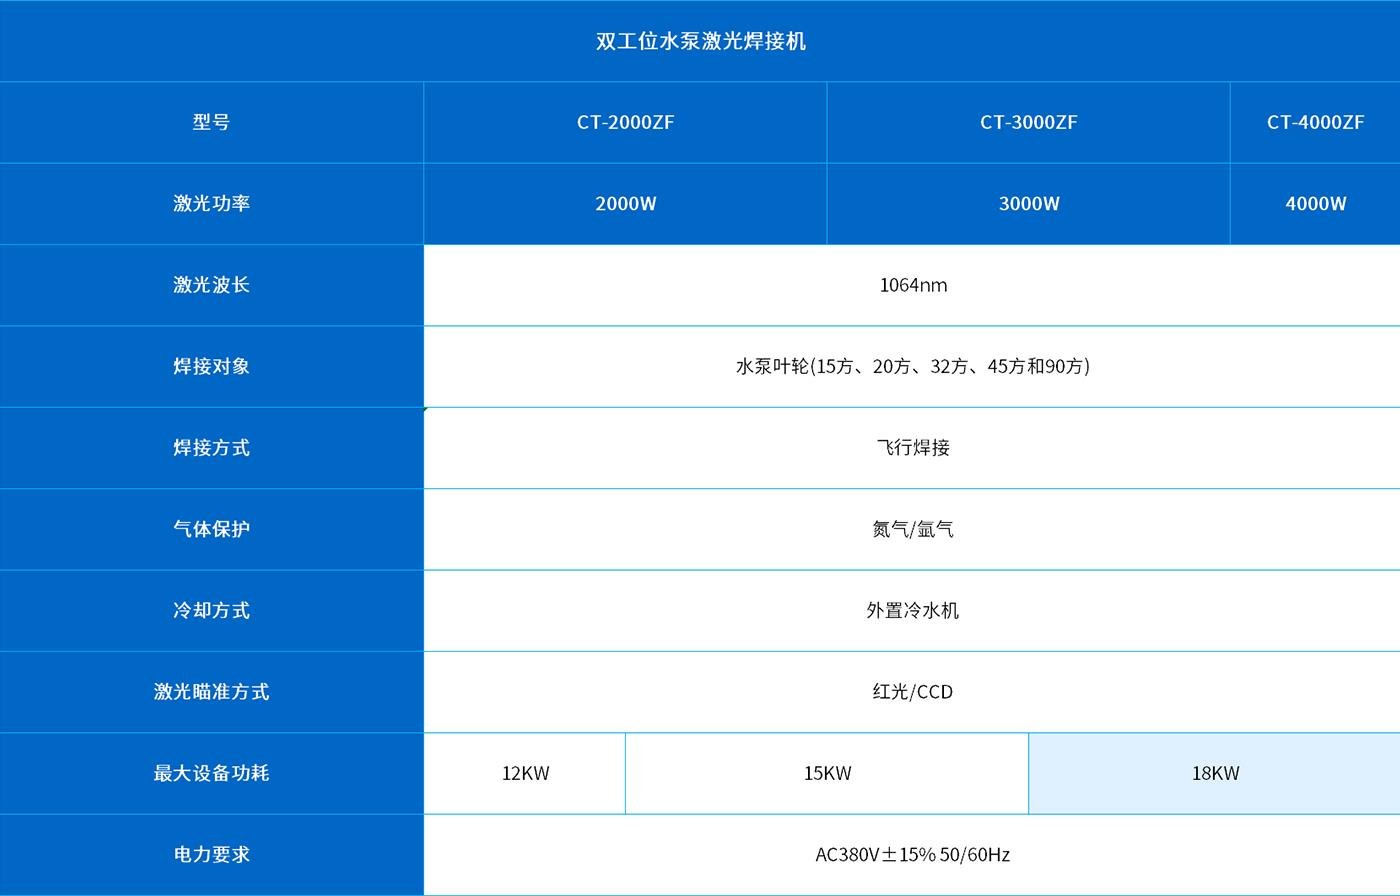Click the 双工位水泵激光焊接机 table title
Image resolution: width=1400 pixels, height=896 pixels.
pyautogui.click(x=700, y=41)
